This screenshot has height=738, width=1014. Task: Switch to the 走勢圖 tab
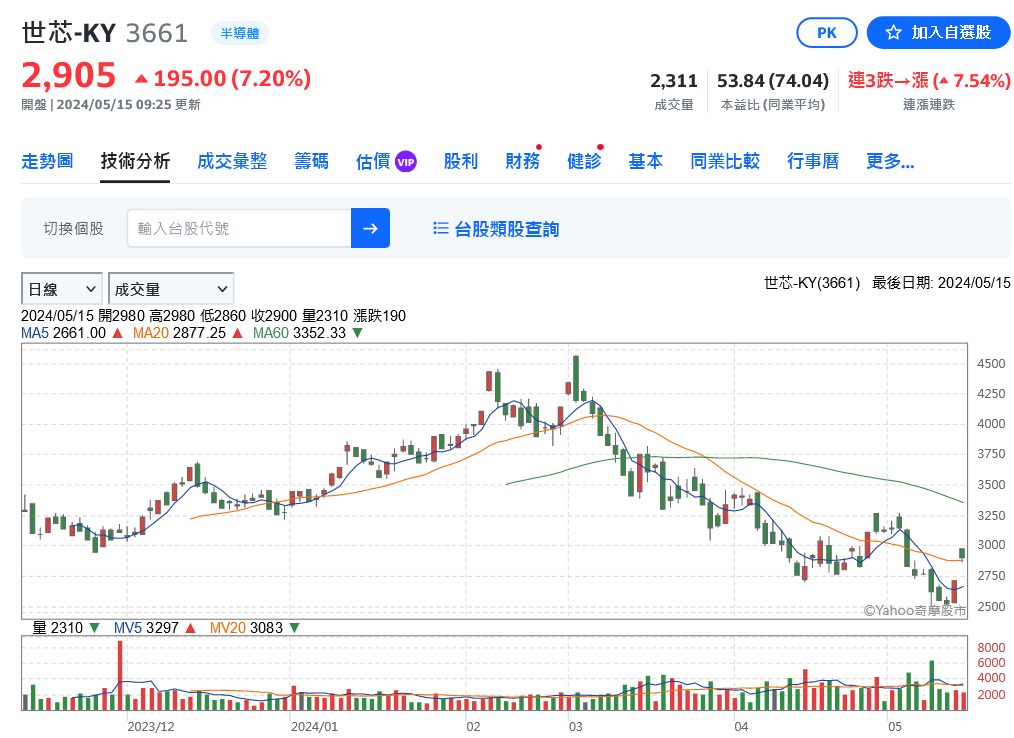(x=47, y=161)
